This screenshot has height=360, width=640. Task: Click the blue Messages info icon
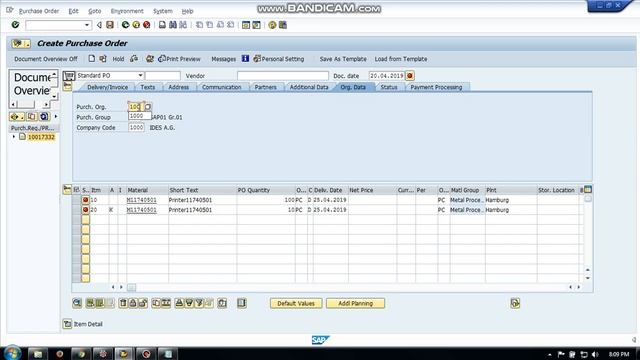[x=245, y=59]
